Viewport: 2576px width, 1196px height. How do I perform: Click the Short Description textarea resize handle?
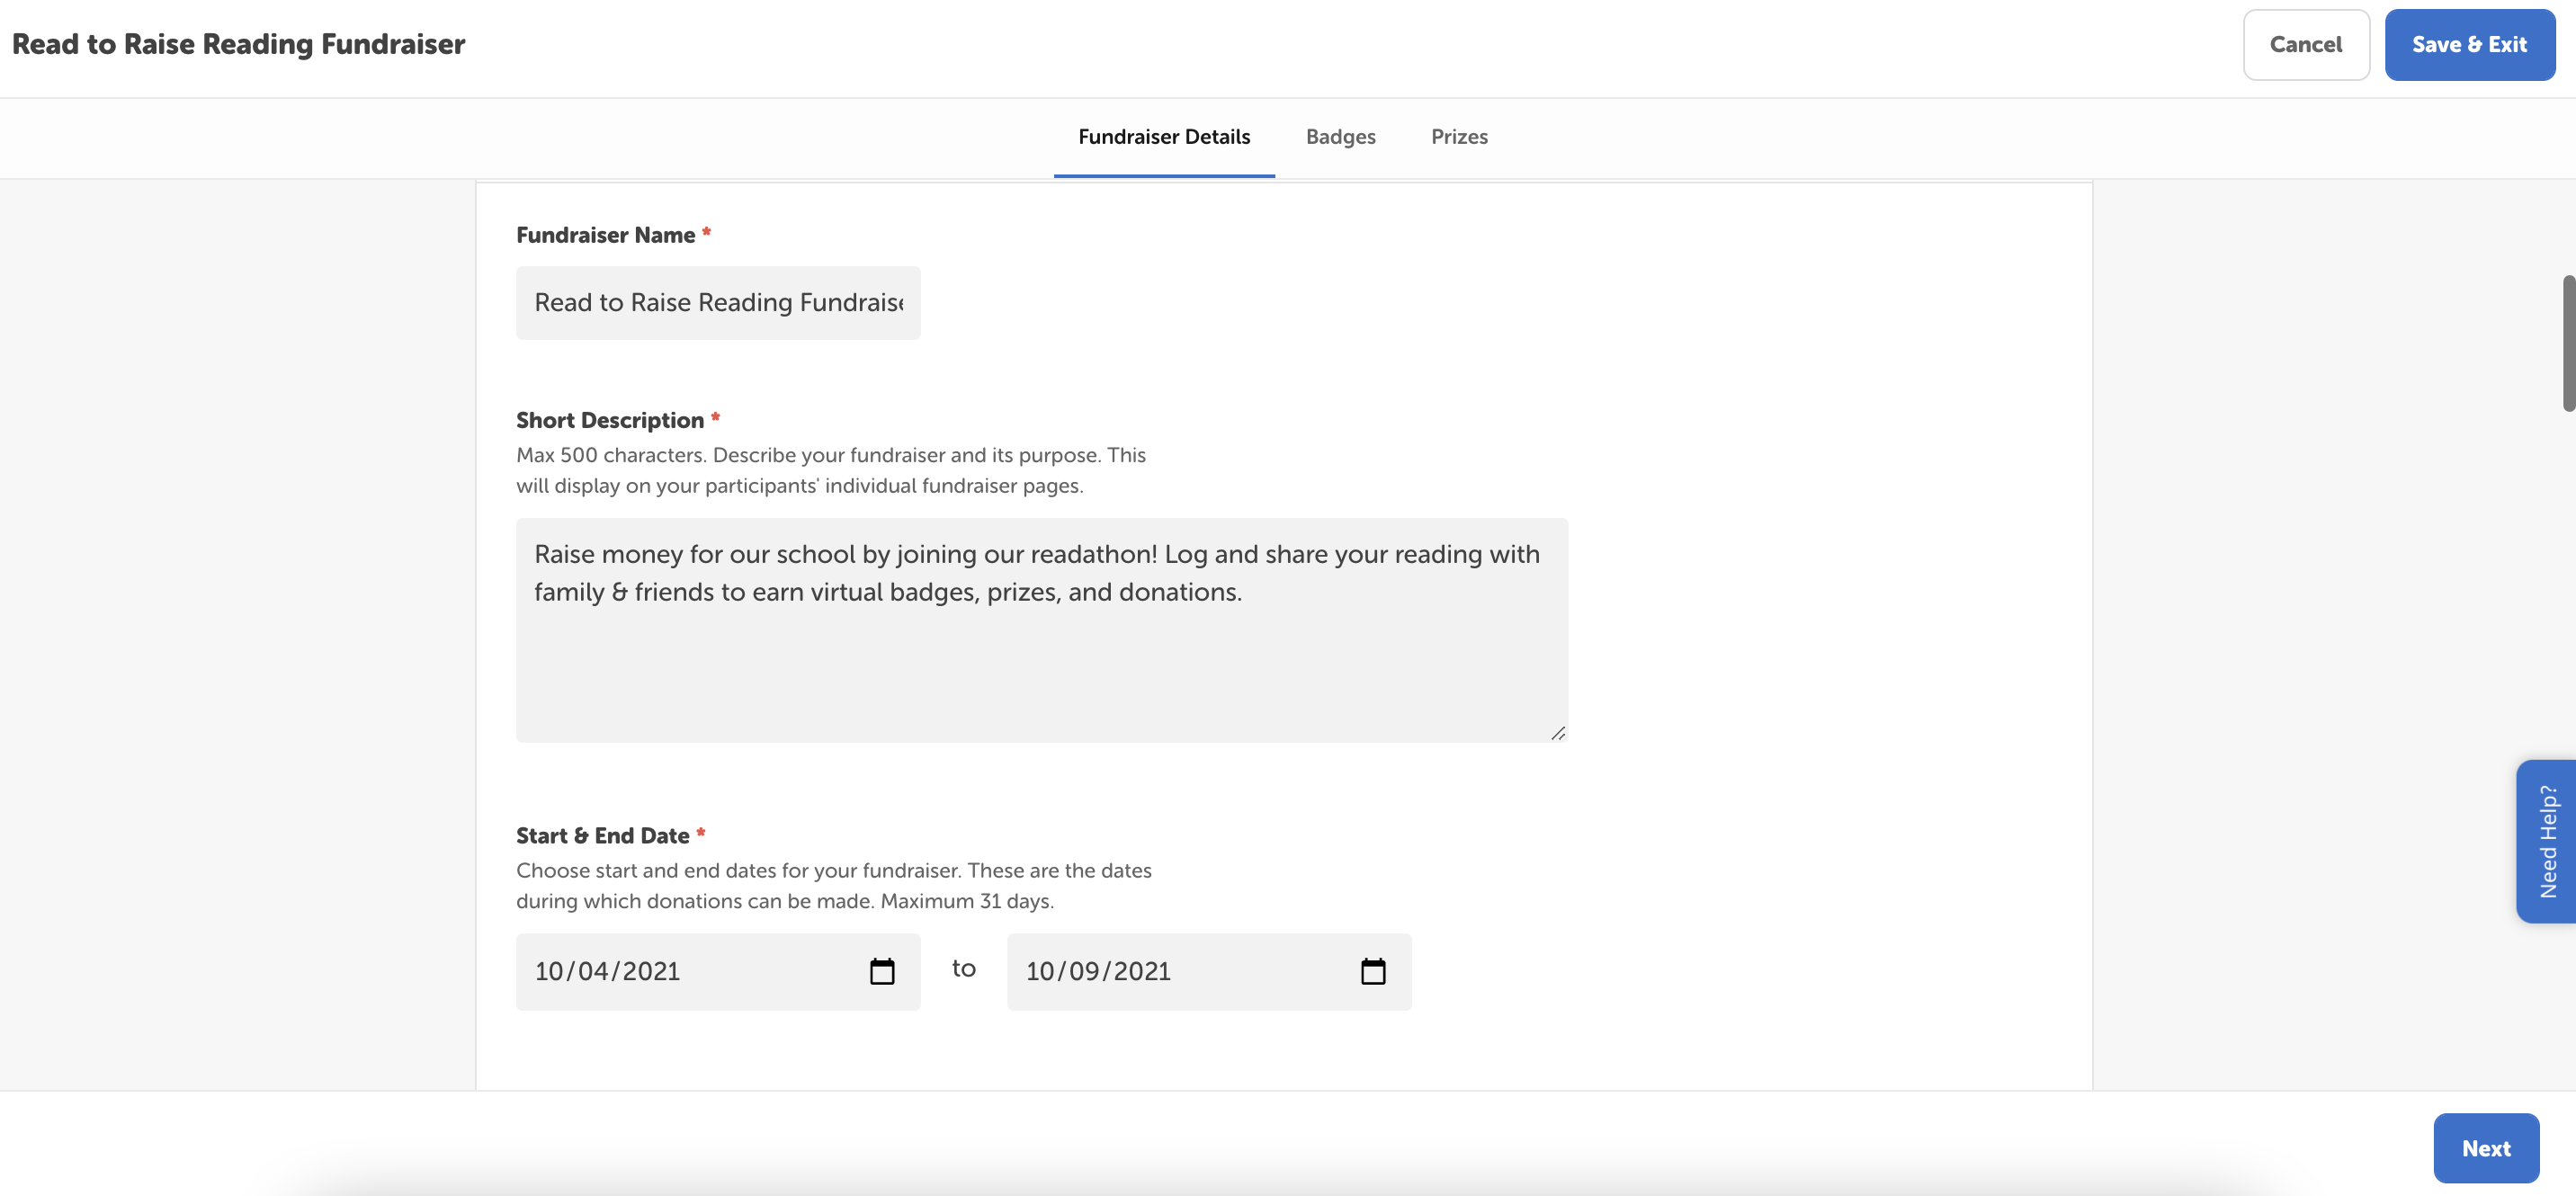coord(1557,733)
